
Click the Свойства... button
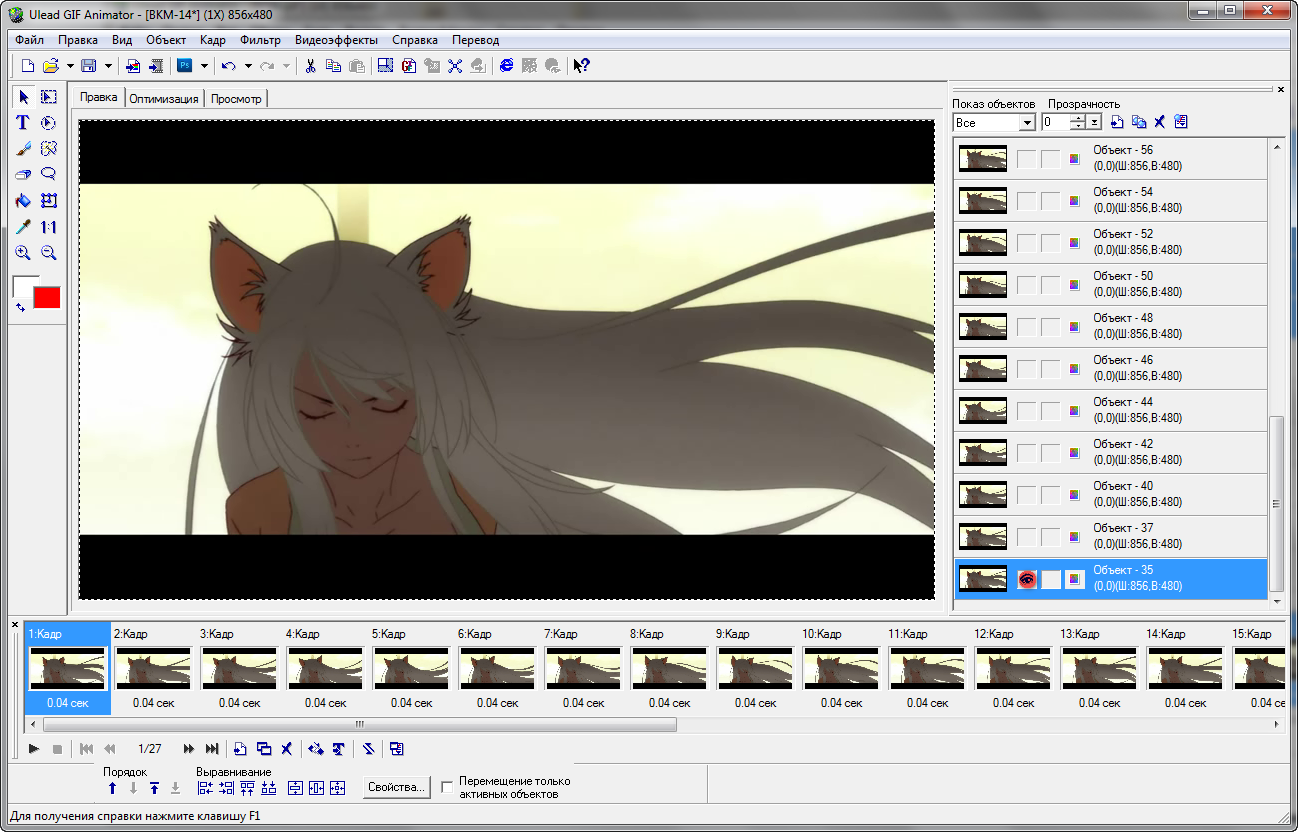(x=397, y=787)
